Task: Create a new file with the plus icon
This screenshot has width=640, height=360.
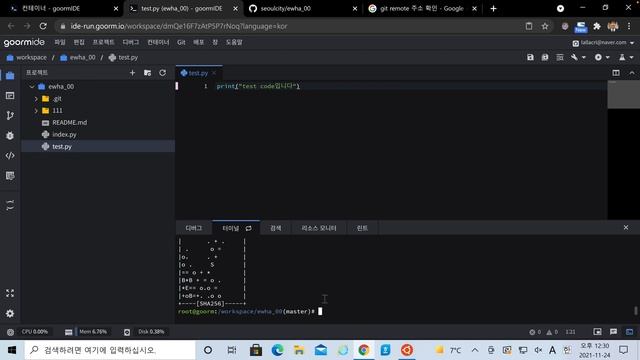Action: (x=132, y=73)
